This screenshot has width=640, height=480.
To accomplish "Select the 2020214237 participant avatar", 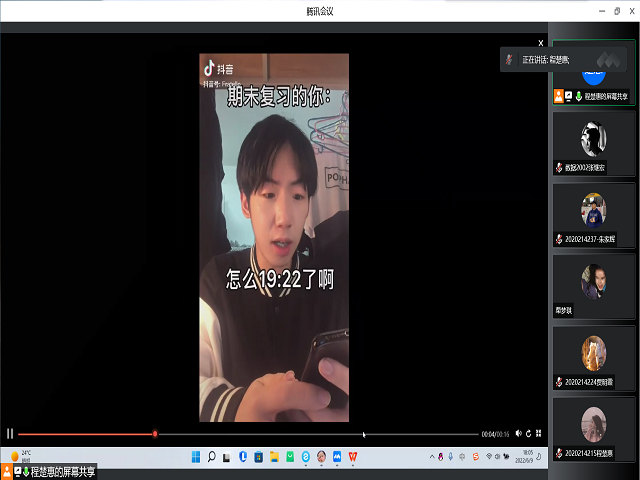I will pyautogui.click(x=593, y=210).
